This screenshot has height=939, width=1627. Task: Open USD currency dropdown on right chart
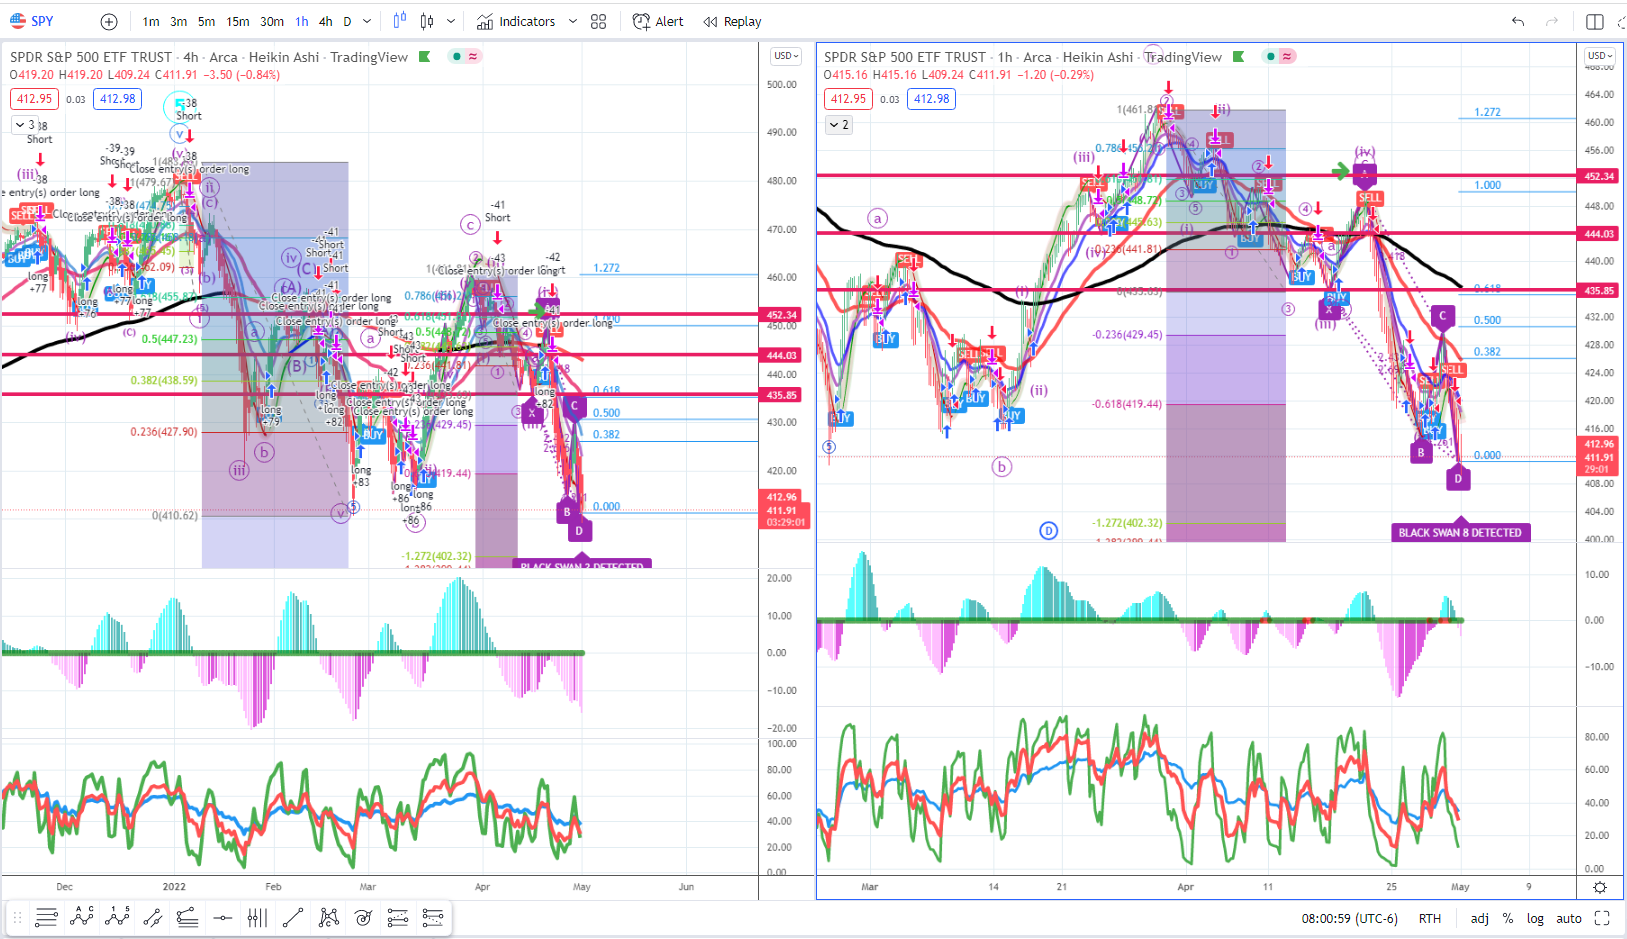(x=1600, y=56)
